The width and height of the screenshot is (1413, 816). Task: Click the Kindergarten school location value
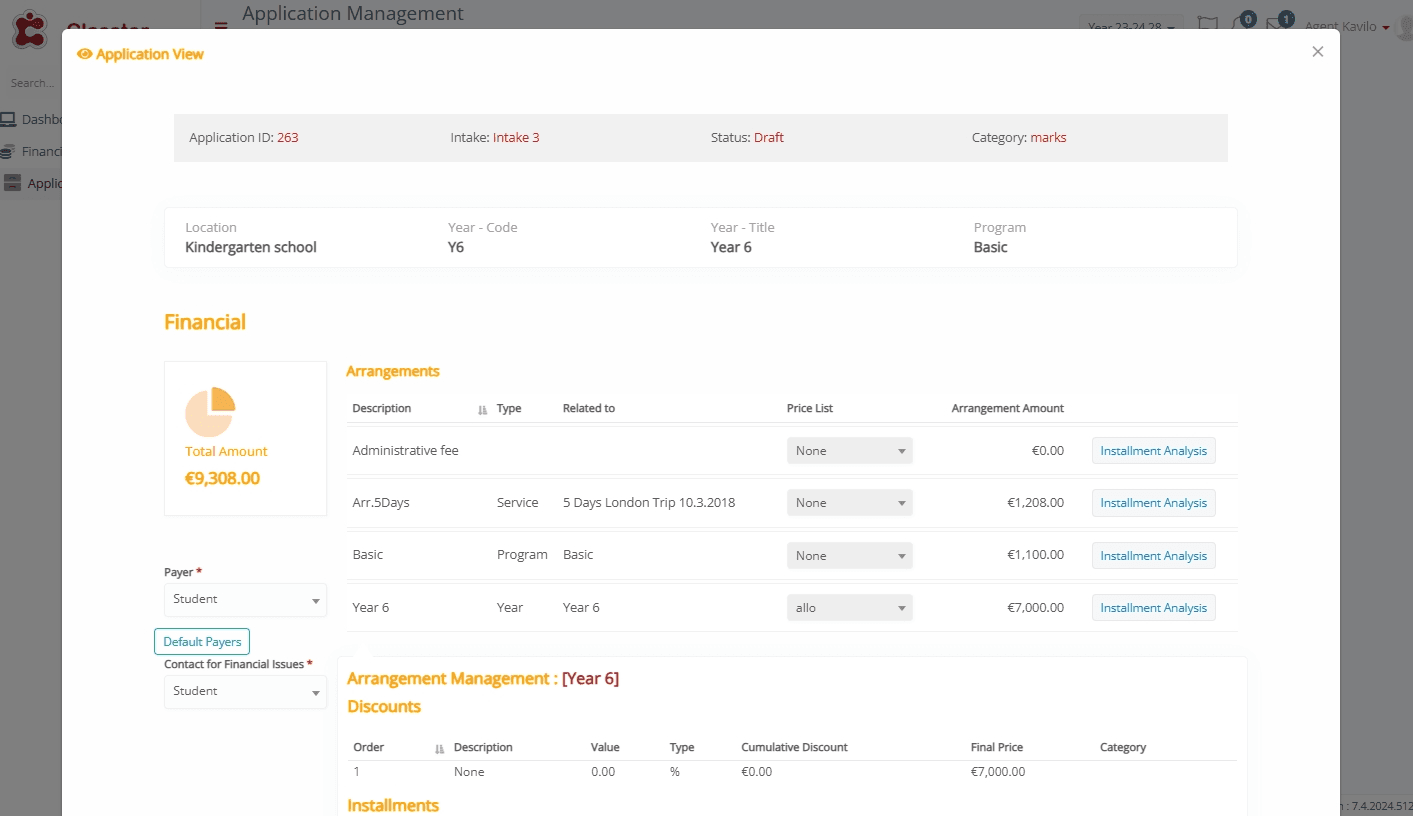pos(251,248)
